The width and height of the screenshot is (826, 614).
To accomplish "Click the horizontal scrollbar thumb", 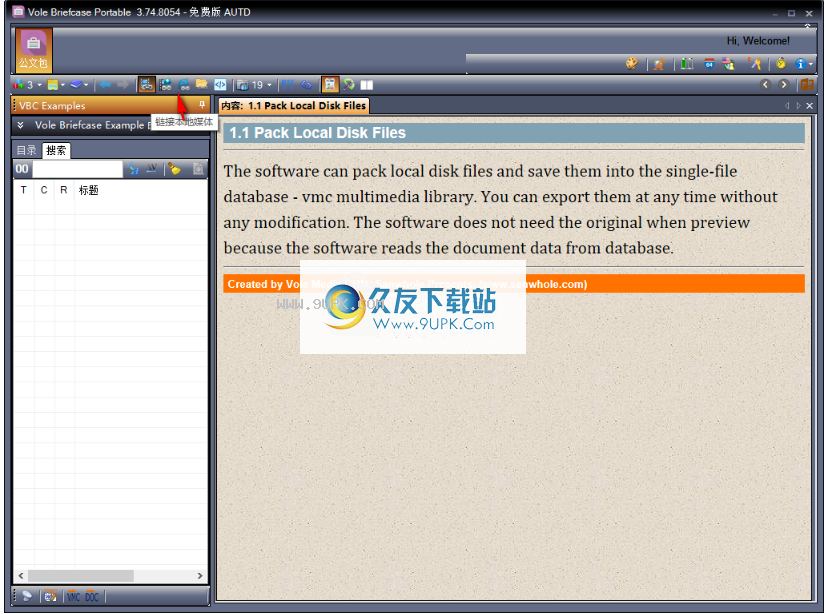I will click(x=81, y=576).
